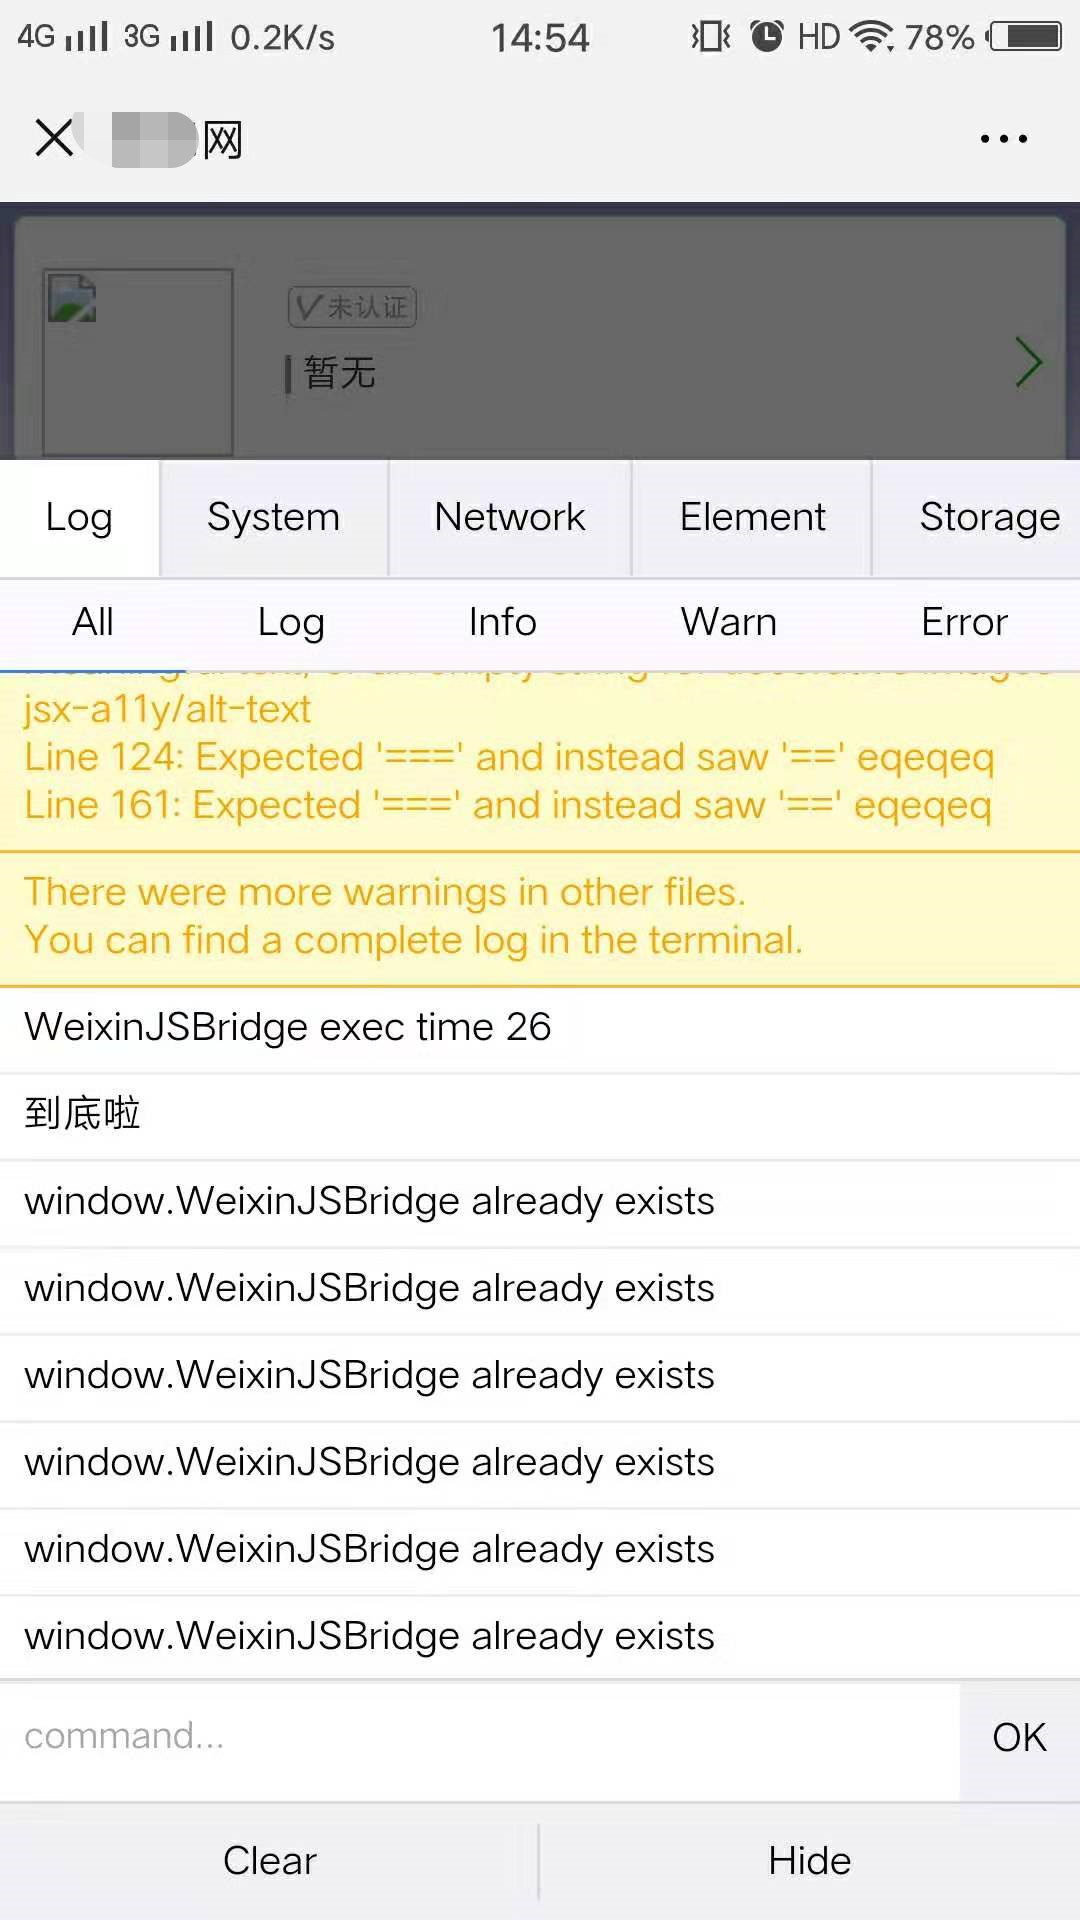Open the three-dots more options menu
The image size is (1080, 1920).
pos(1003,139)
